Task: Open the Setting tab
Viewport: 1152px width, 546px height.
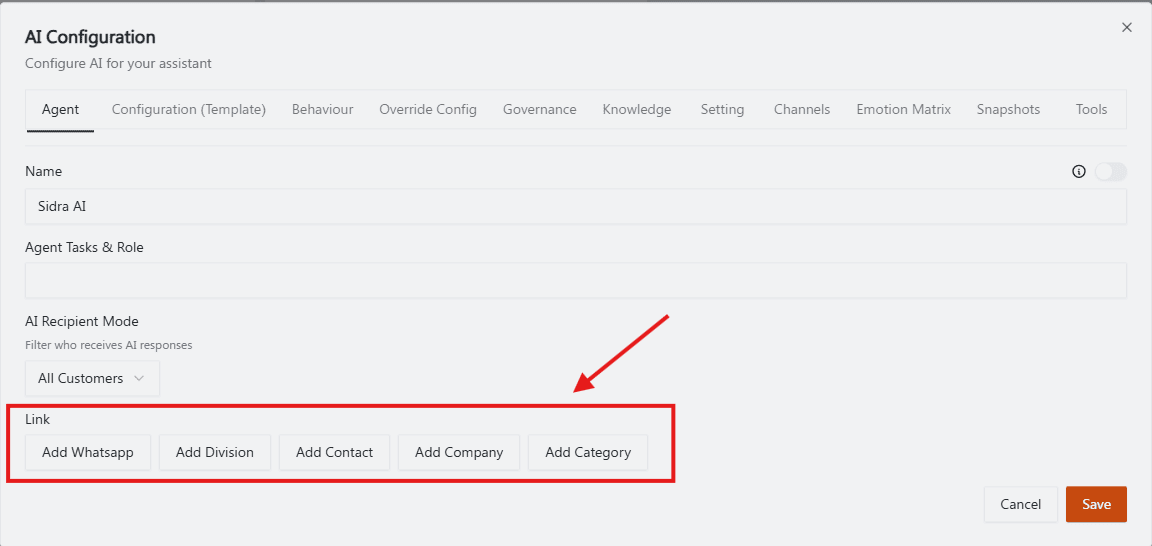Action: click(722, 109)
